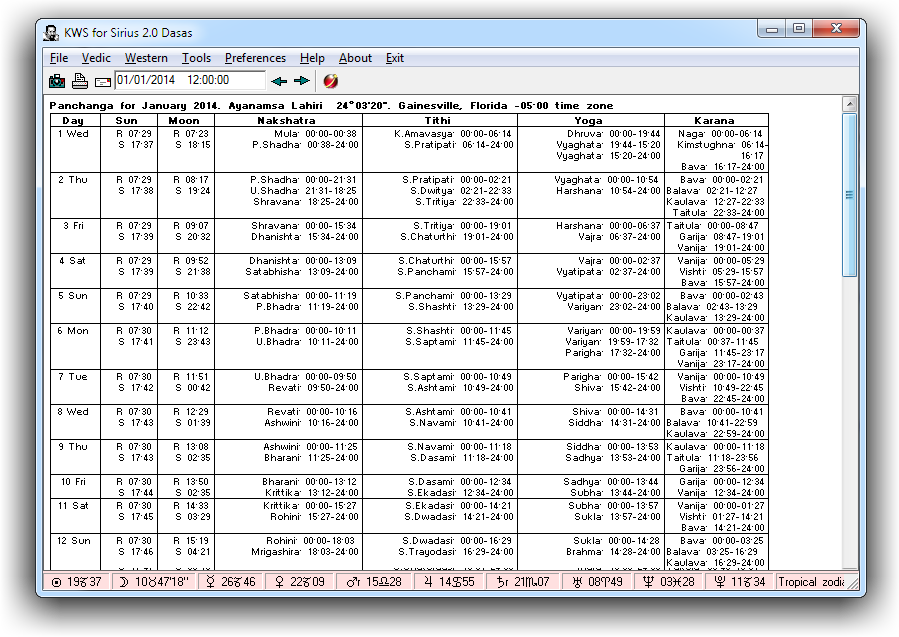The width and height of the screenshot is (899, 637).
Task: Advance date with right arrow icon
Action: (301, 81)
